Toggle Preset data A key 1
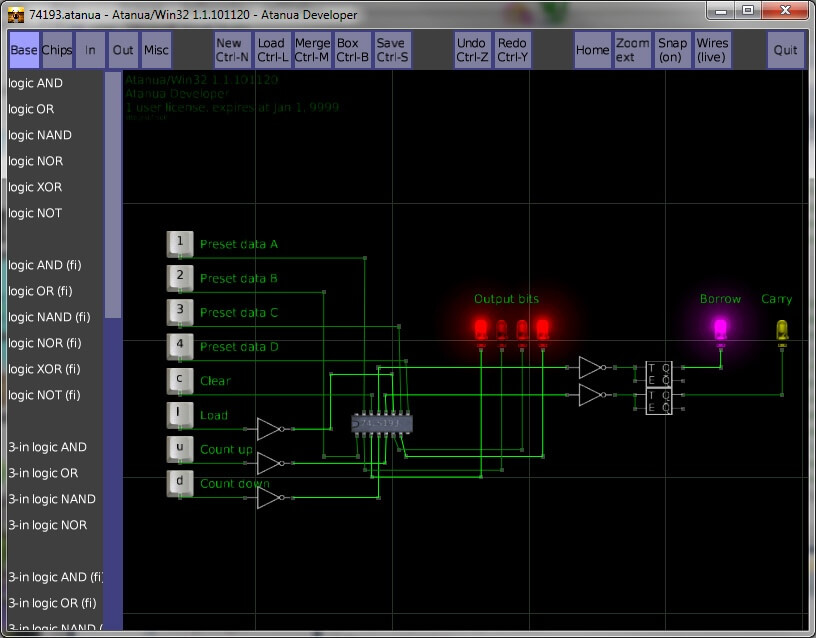816x638 pixels. 180,243
